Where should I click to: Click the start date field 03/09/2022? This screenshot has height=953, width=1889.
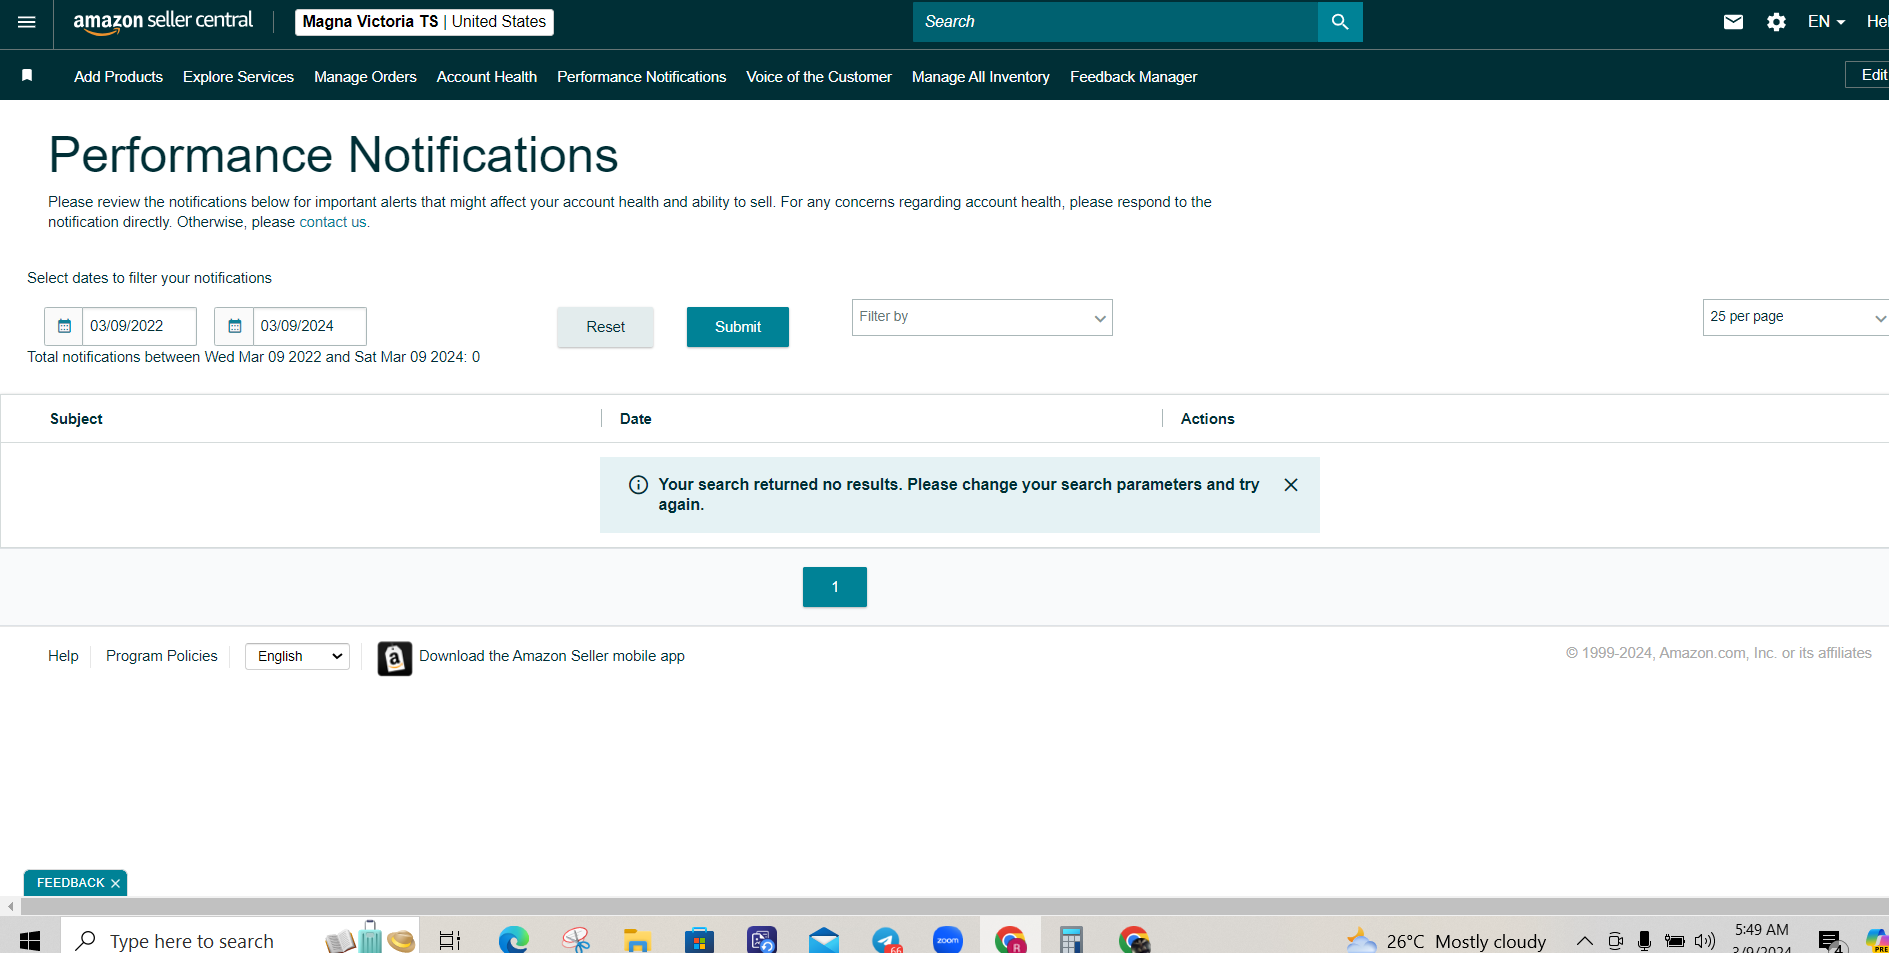coord(139,326)
